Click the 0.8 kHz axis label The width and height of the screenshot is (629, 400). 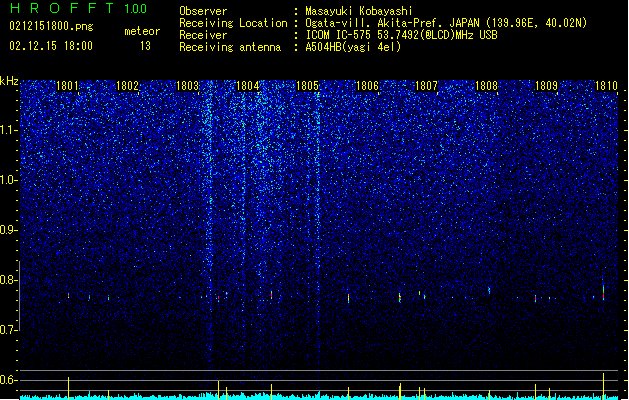[8, 280]
